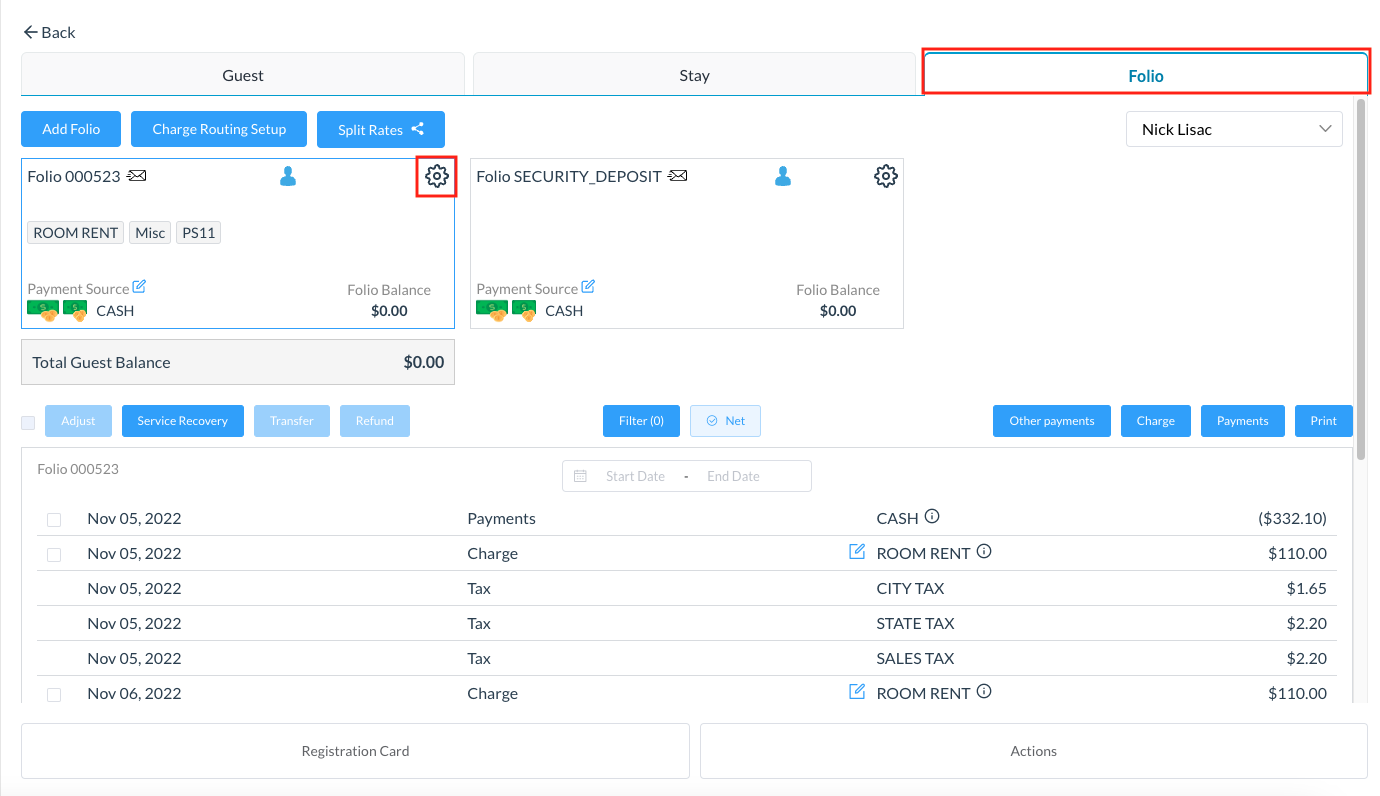The width and height of the screenshot is (1380, 796).
Task: Edit the Nov 05 ROOM RENT charge
Action: point(856,552)
